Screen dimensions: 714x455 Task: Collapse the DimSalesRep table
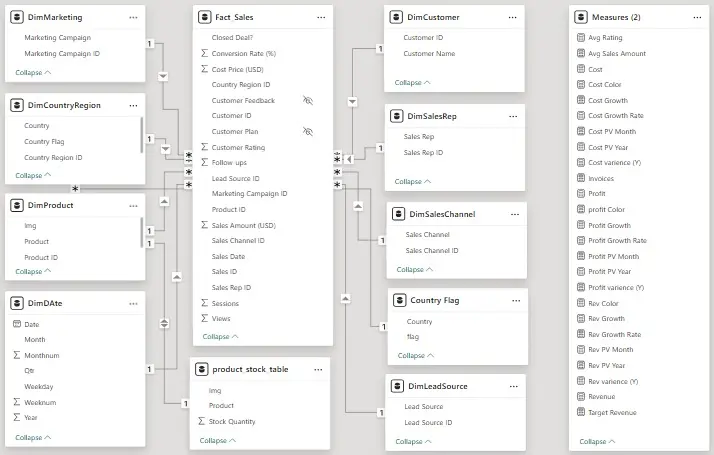click(413, 181)
